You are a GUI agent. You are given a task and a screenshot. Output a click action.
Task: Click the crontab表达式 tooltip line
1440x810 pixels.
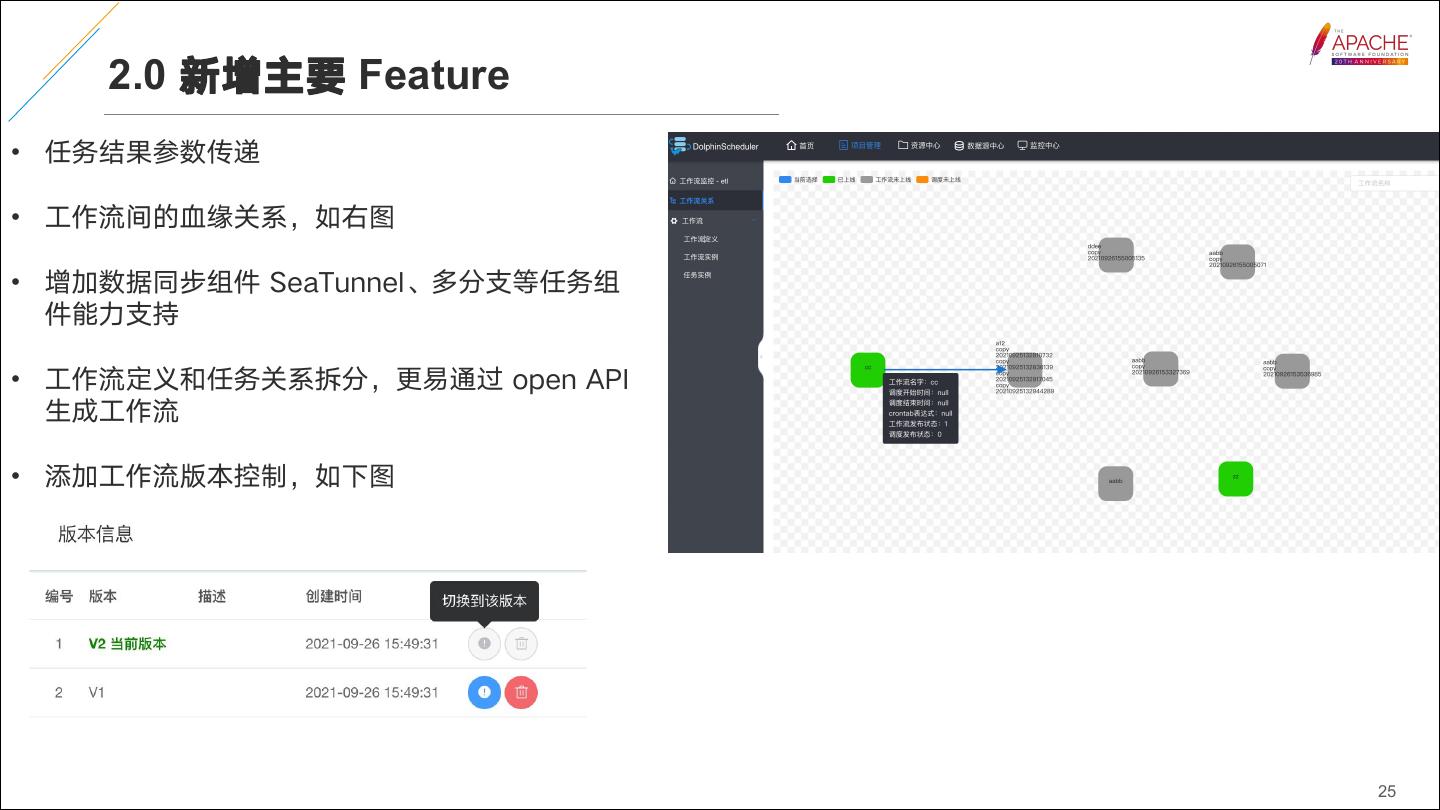(x=921, y=413)
